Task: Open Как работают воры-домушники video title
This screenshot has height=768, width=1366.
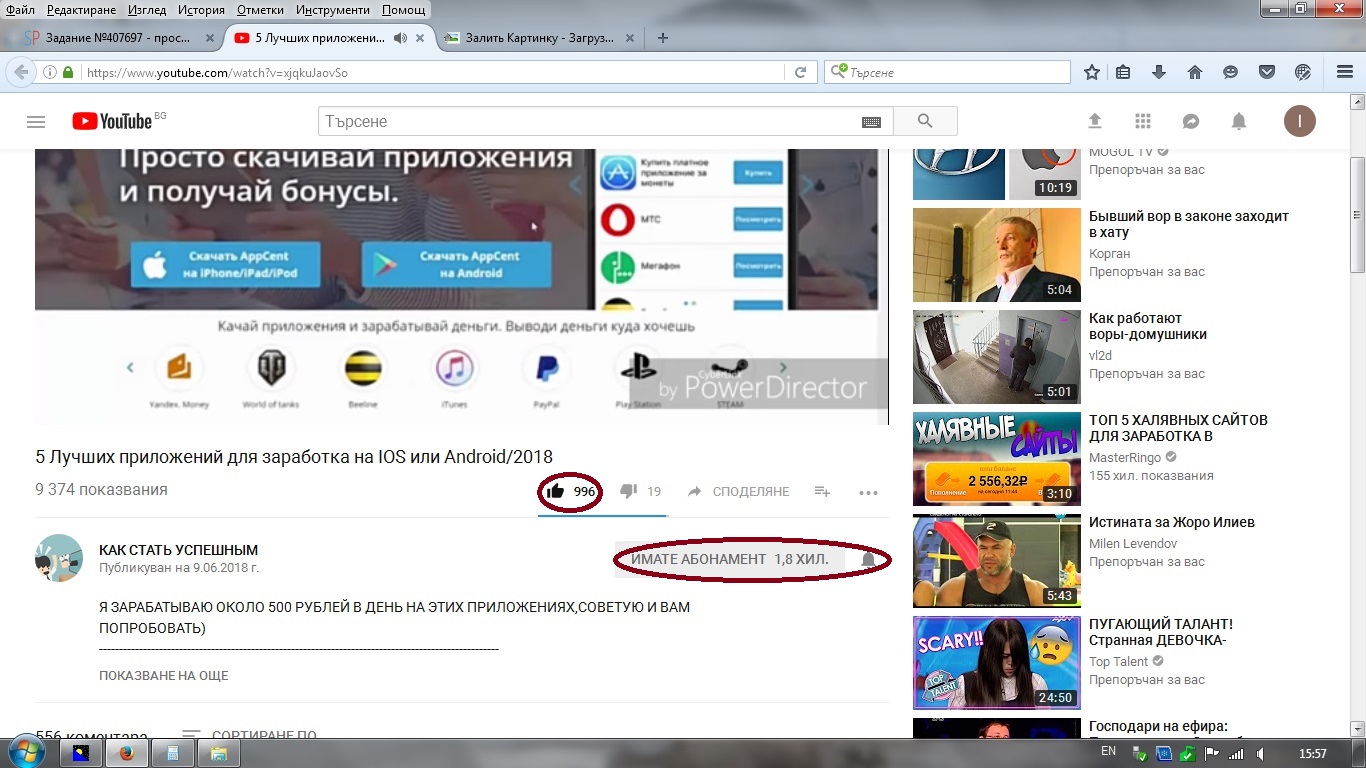Action: pos(1148,326)
